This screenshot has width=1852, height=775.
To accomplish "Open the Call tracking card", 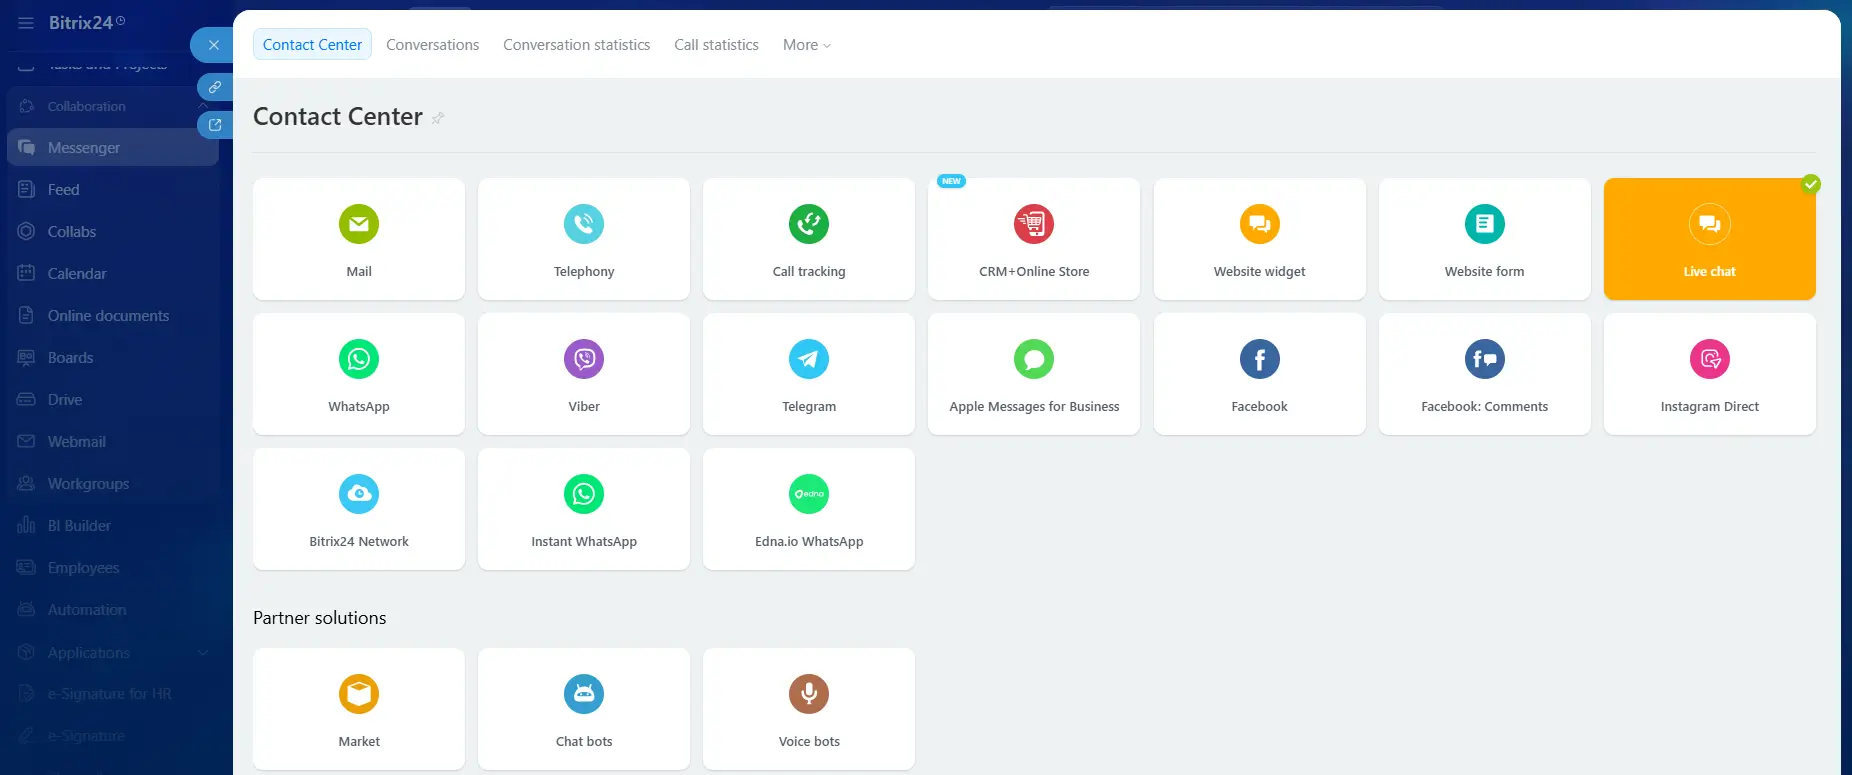I will click(x=809, y=239).
